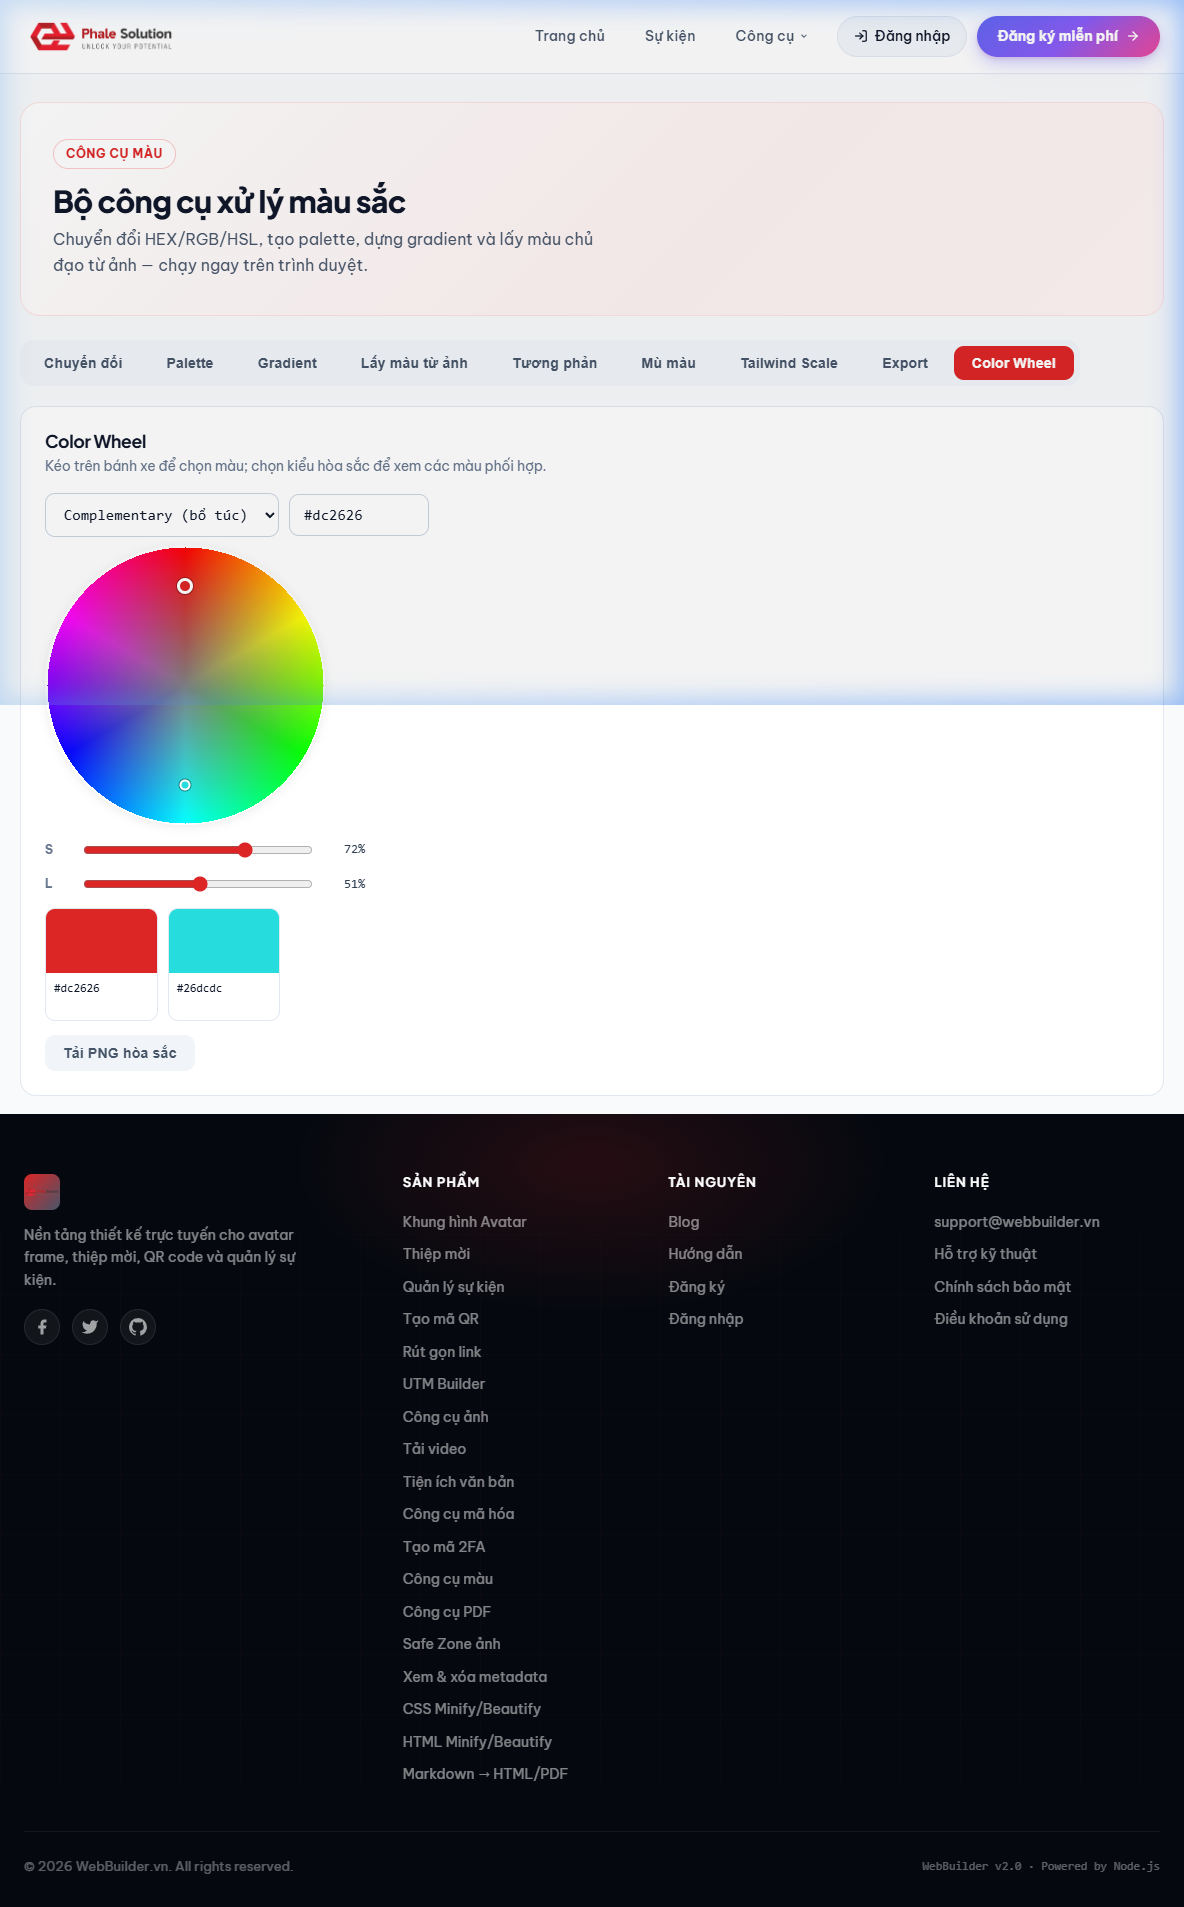Open the Lấy màu từ ảnh tab
This screenshot has height=1907, width=1184.
click(414, 363)
